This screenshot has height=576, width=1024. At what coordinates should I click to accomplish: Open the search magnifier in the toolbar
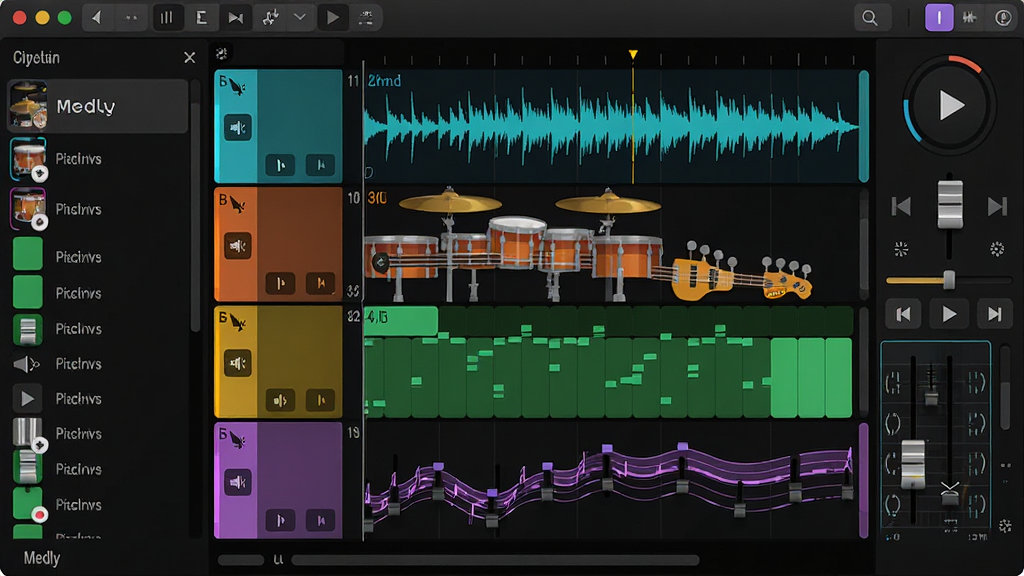[x=870, y=18]
